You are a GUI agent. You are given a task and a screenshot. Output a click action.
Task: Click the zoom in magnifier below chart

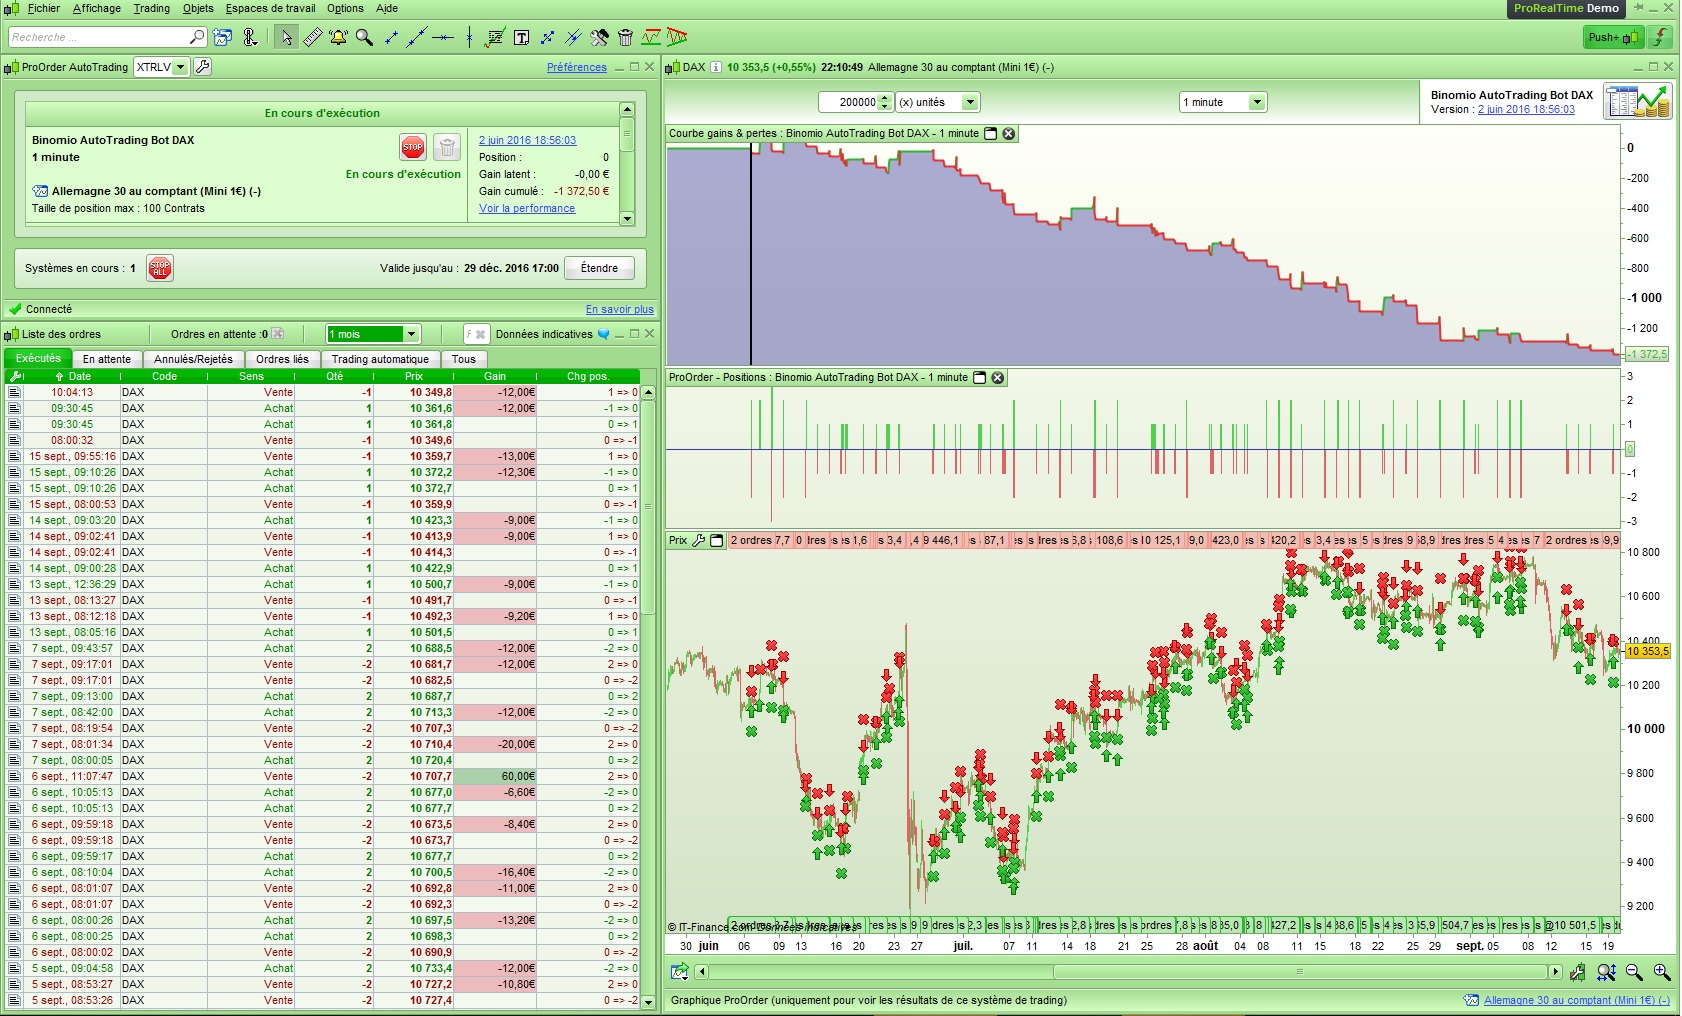(x=1661, y=972)
